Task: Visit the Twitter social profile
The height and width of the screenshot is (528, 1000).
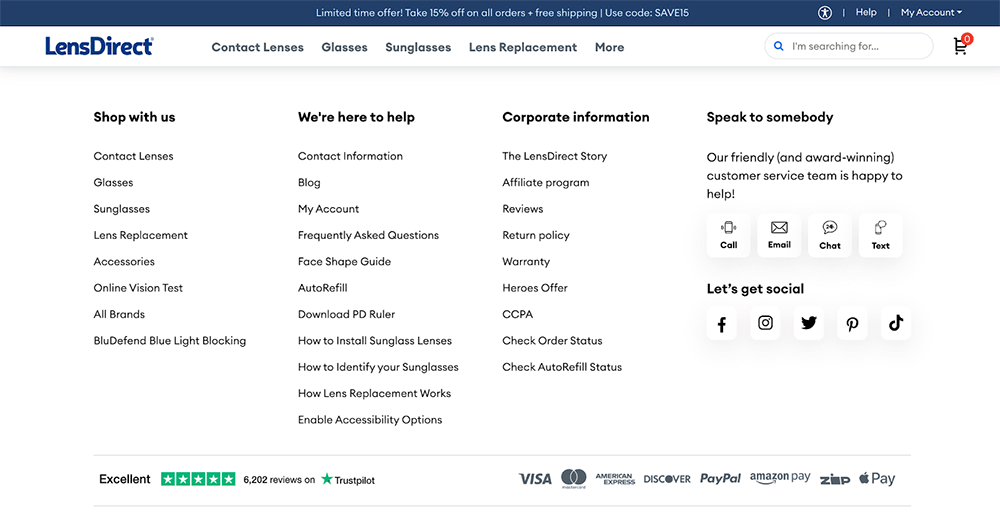Action: coord(809,323)
